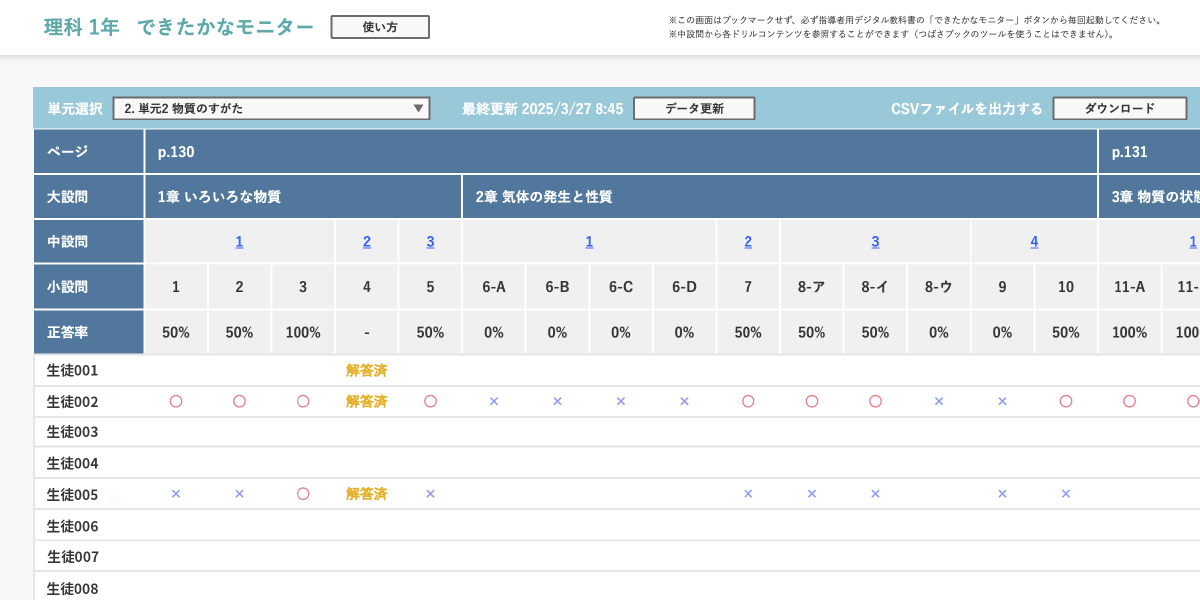Screen dimensions: 1200x600
Task: Open 中設問 link 2 under 2章 気体の発生と性質
Action: 748,241
